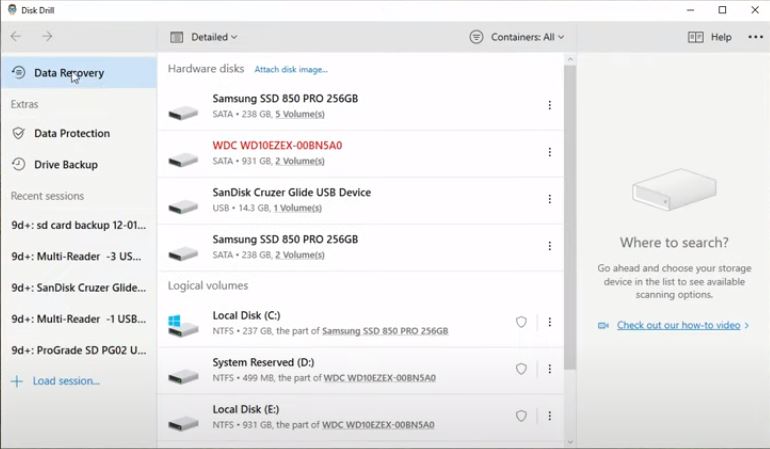Viewport: 770px width, 449px height.
Task: Click the drive icon for WDC WD10EZEX hardware disk
Action: click(183, 160)
